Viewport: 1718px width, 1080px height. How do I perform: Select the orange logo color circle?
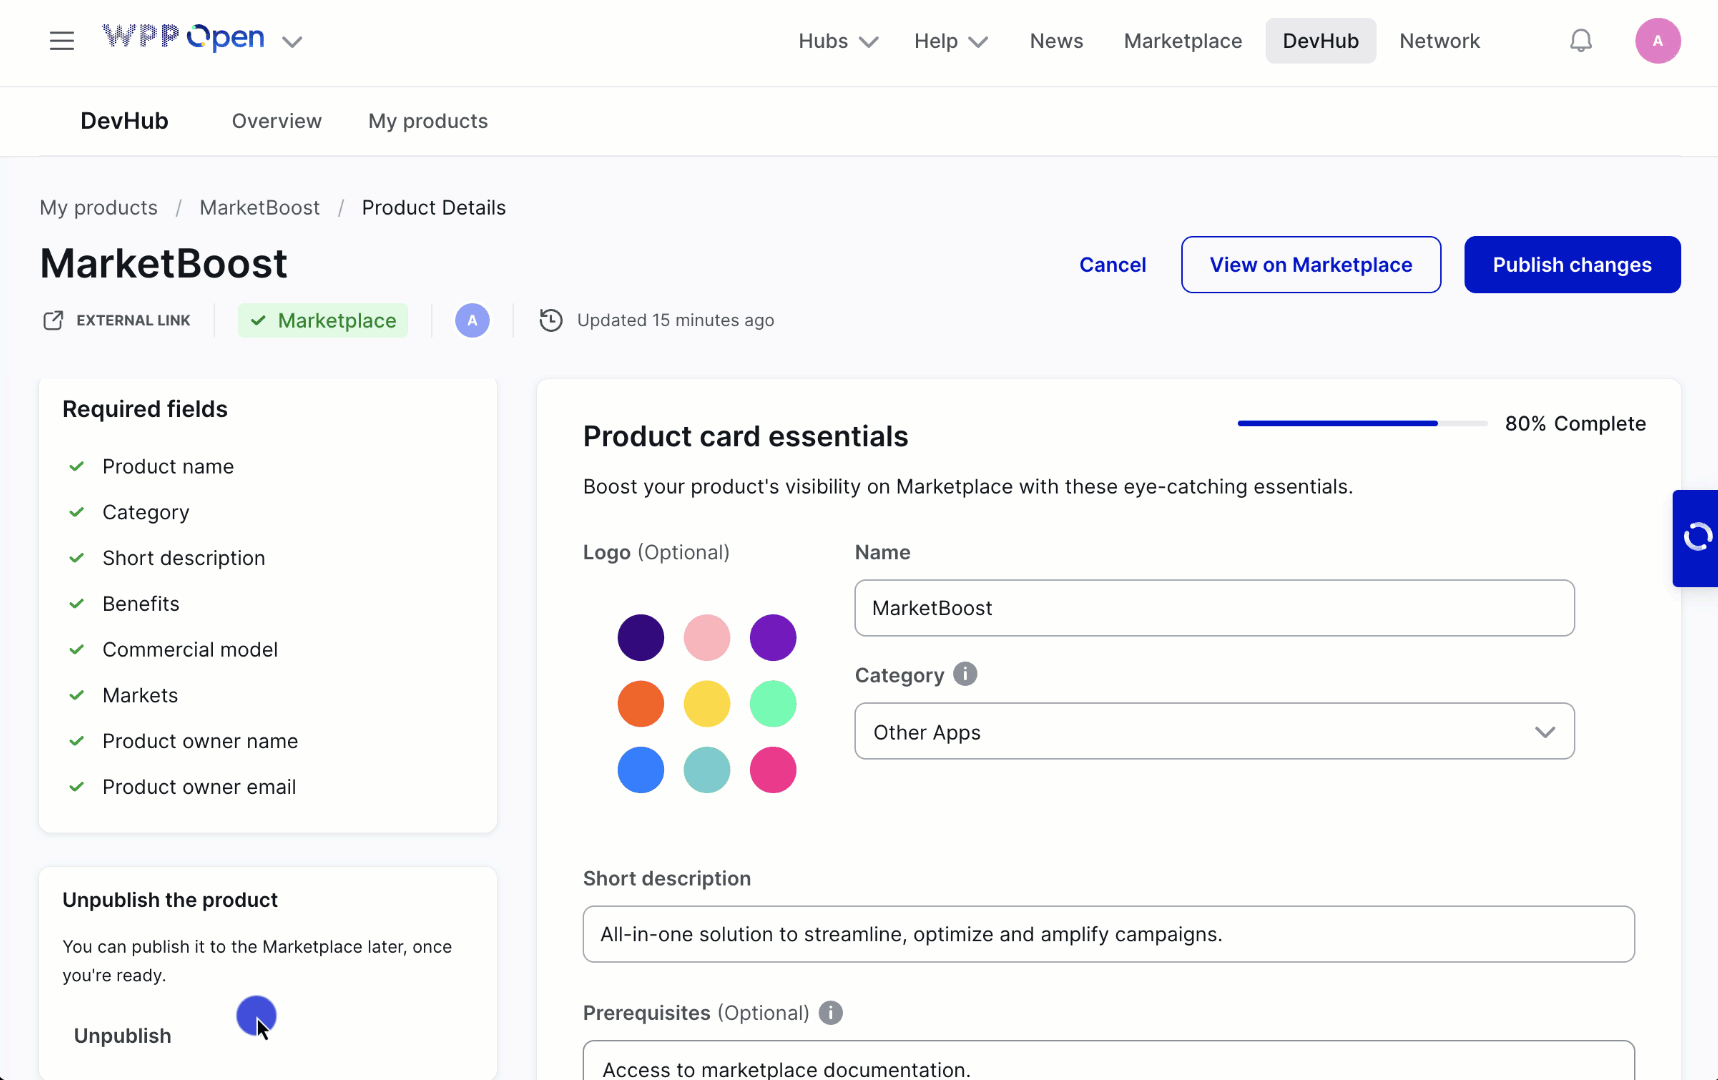tap(641, 704)
